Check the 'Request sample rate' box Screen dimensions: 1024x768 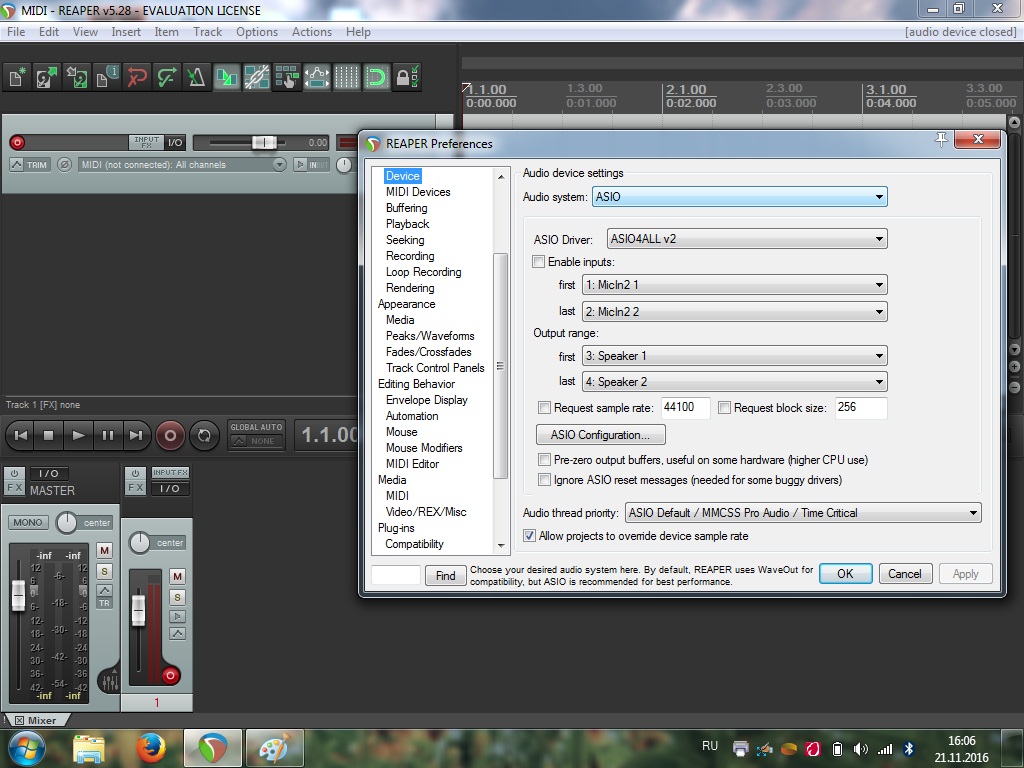tap(545, 408)
